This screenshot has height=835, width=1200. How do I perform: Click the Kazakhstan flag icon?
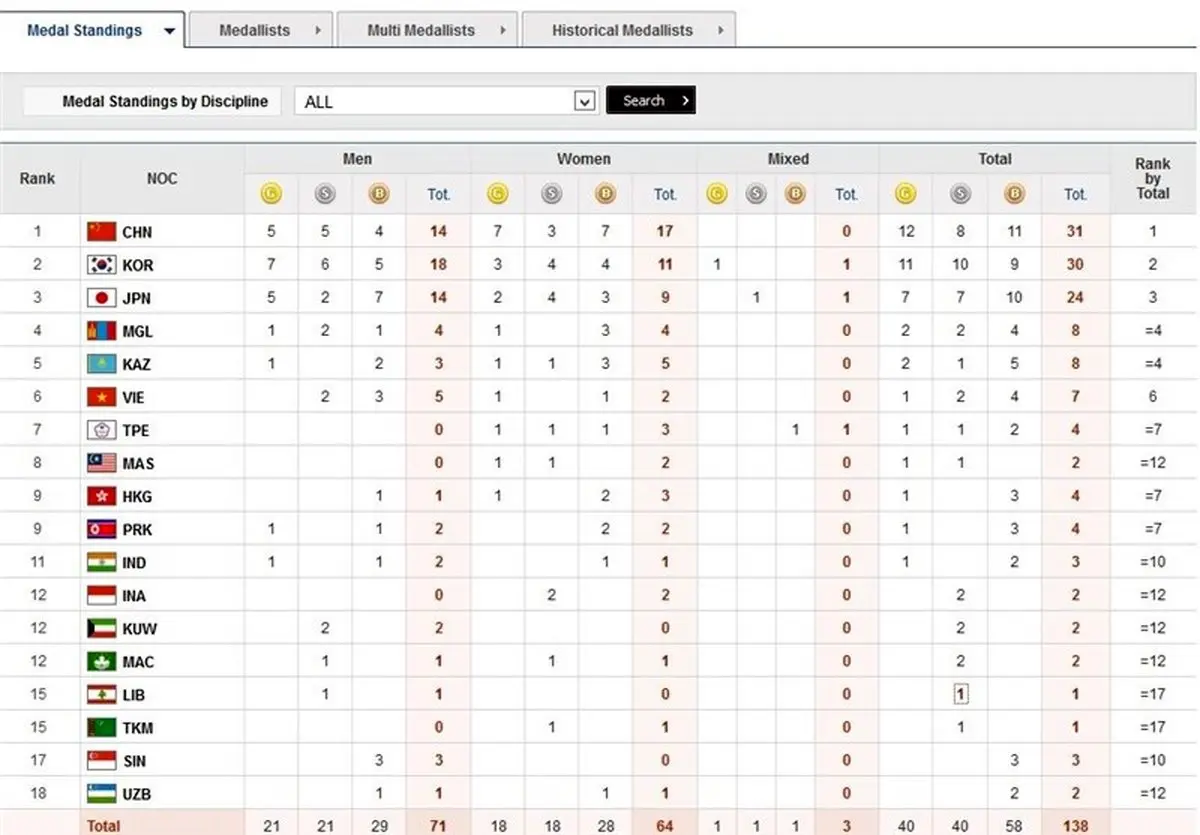(x=102, y=364)
